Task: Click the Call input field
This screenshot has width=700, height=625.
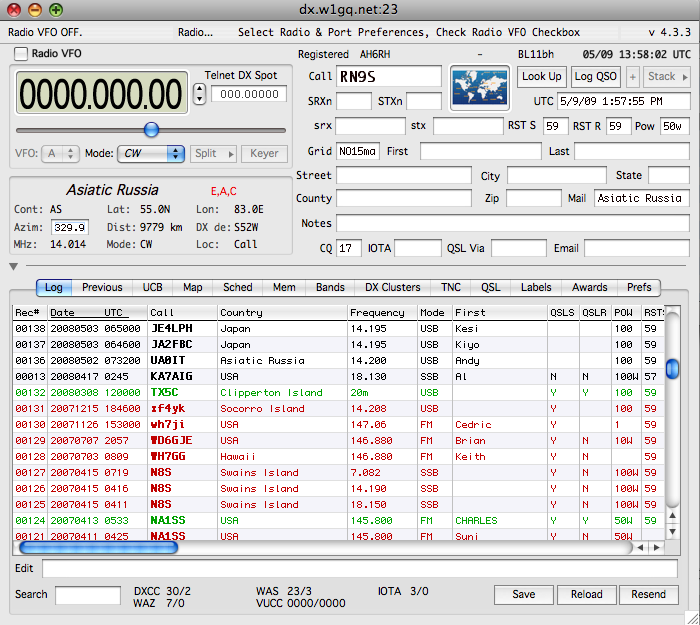Action: [x=388, y=77]
